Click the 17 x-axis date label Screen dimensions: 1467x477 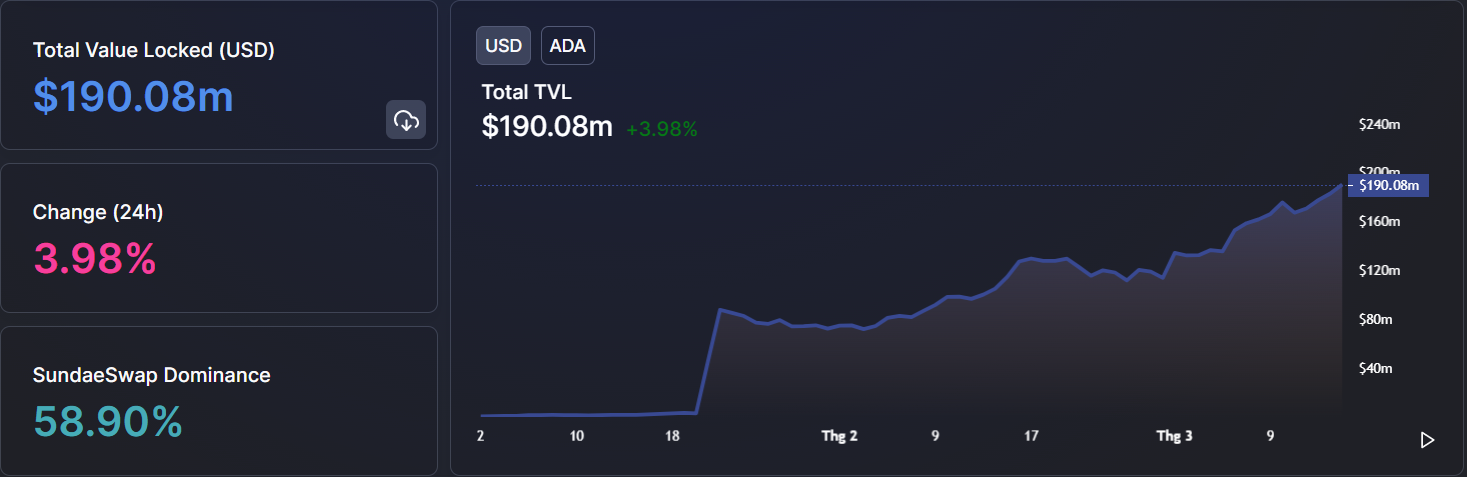[1031, 436]
